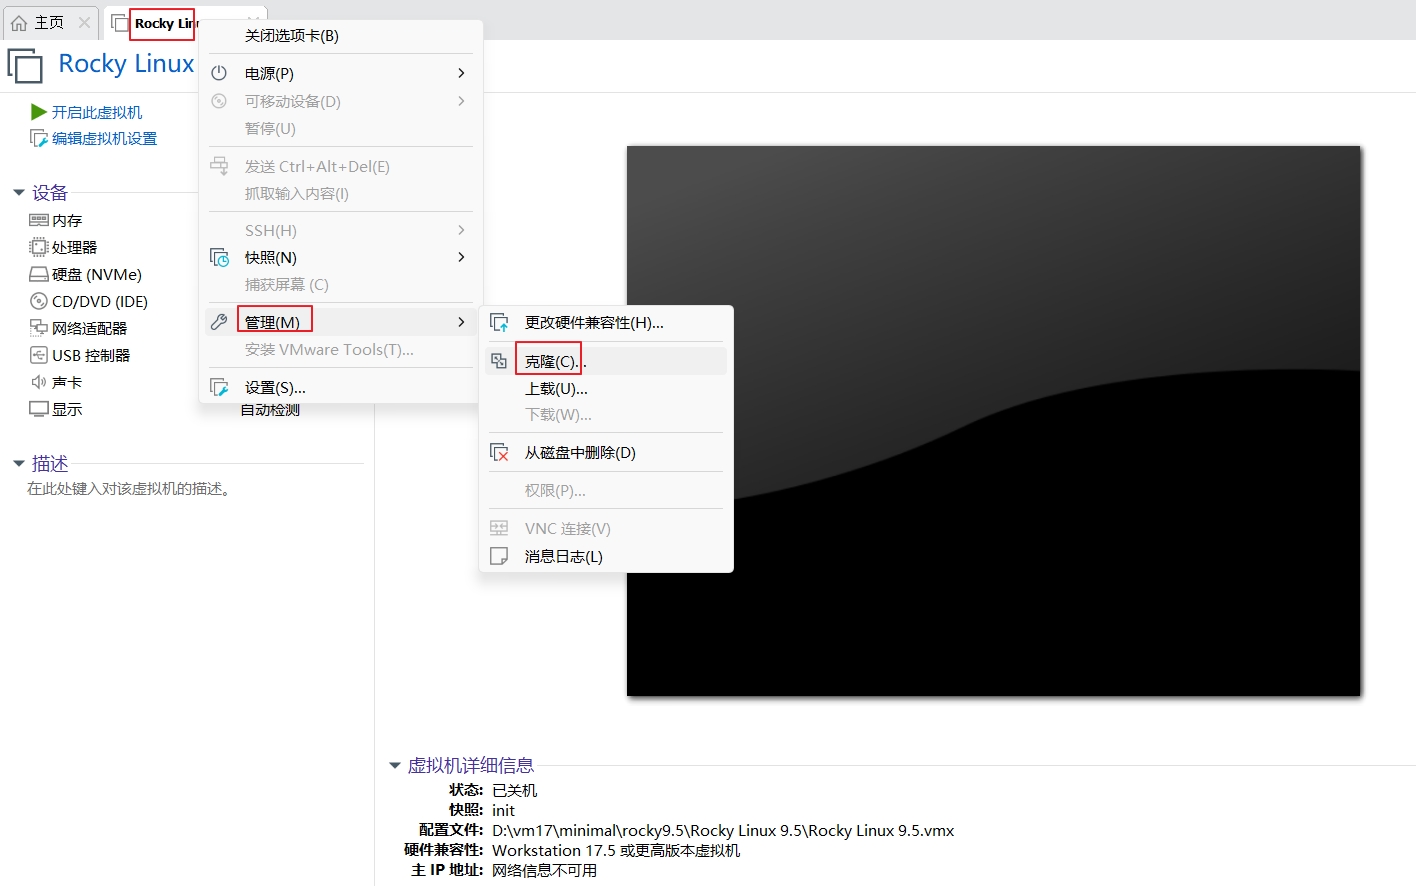
Task: Click the note icon beside 消息日志(L)
Action: 499,556
